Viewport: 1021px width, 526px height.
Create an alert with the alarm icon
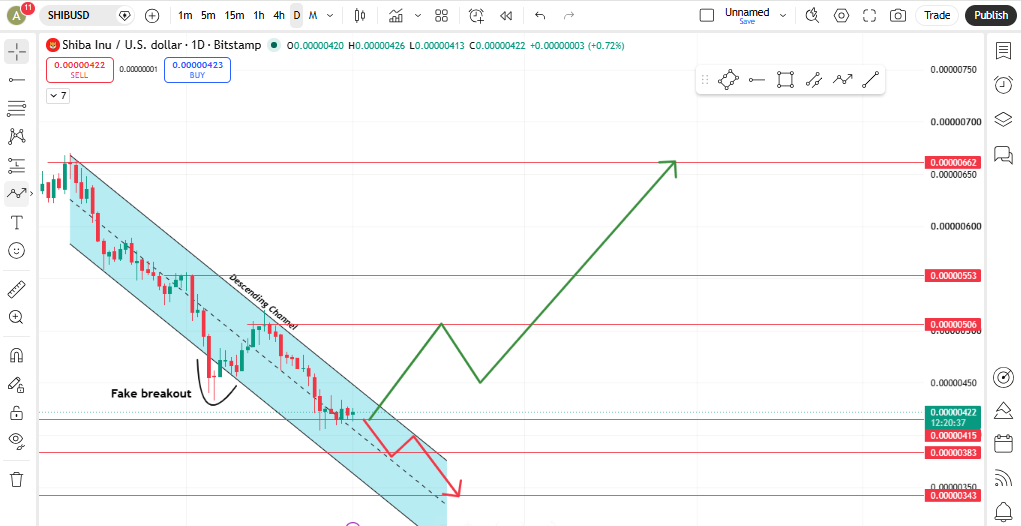click(x=477, y=16)
